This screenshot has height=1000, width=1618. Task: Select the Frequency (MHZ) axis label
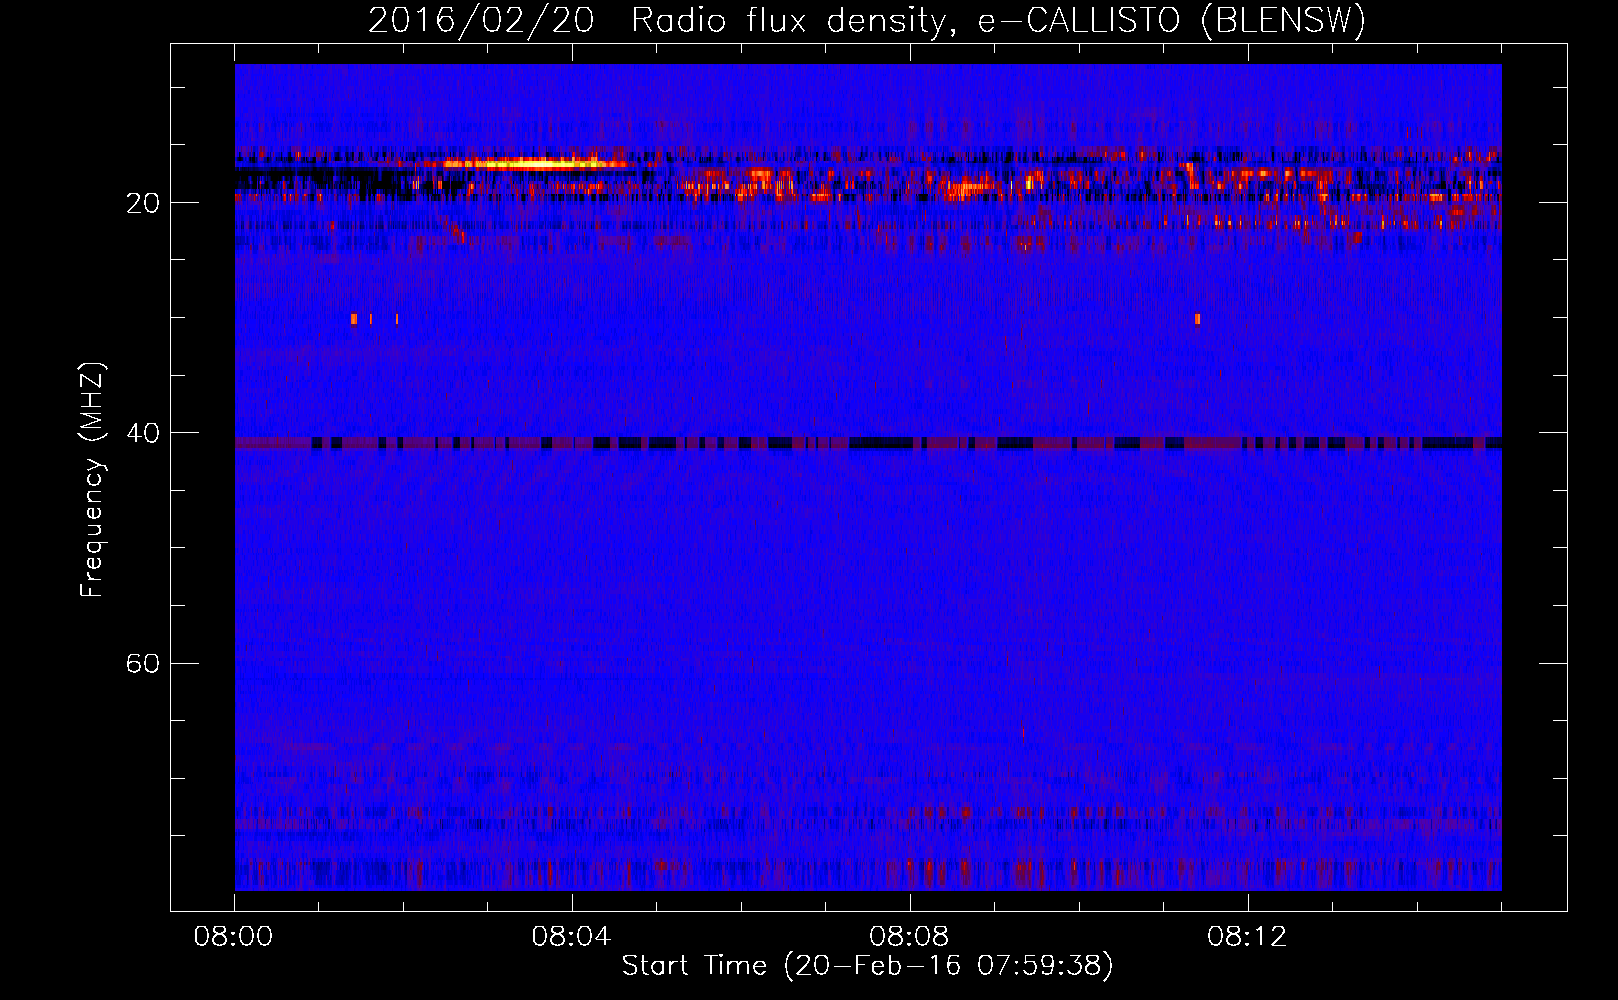click(92, 480)
